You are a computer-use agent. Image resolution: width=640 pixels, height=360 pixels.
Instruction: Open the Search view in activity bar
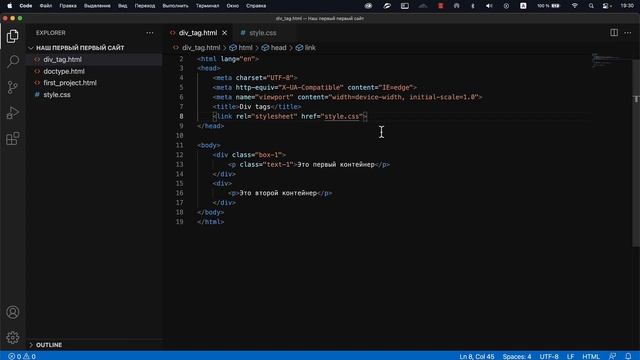[x=13, y=62]
